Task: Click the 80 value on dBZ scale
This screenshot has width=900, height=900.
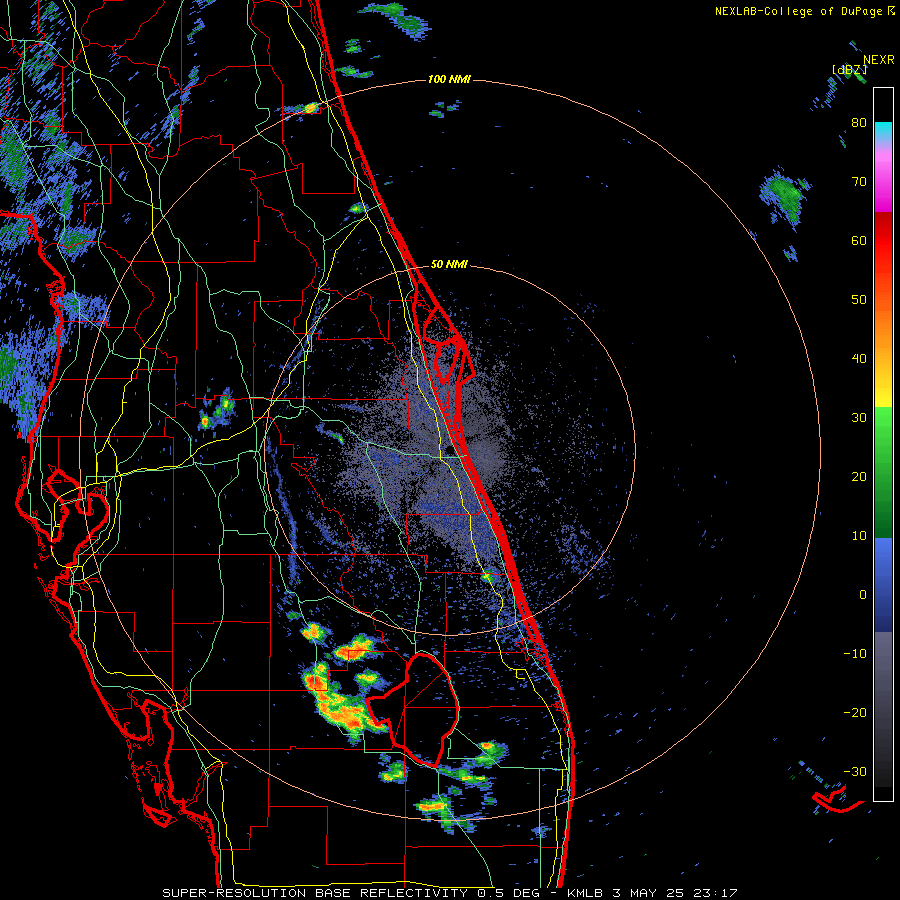Action: tap(859, 123)
